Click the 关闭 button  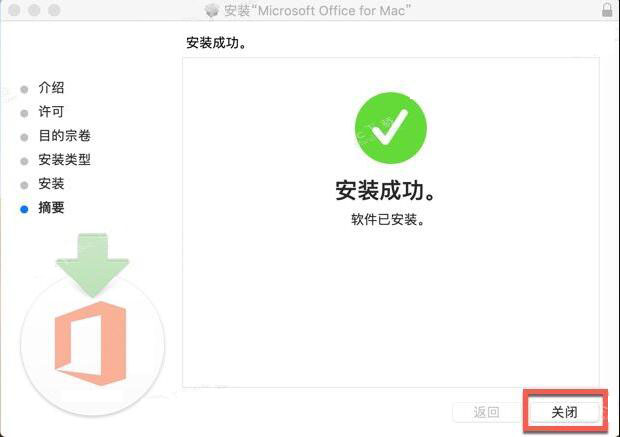[565, 412]
